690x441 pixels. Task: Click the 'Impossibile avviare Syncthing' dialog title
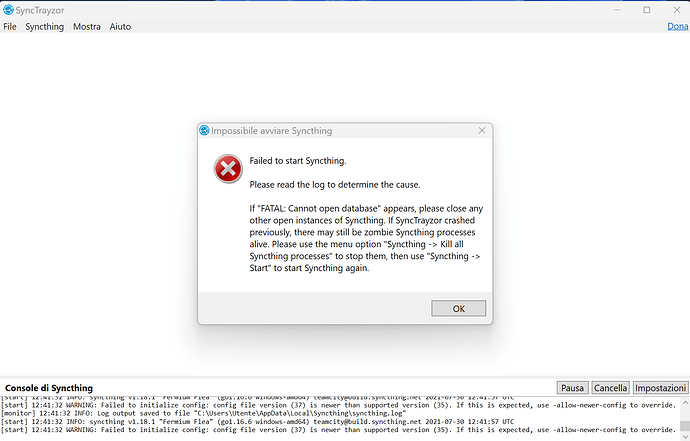[x=272, y=131]
